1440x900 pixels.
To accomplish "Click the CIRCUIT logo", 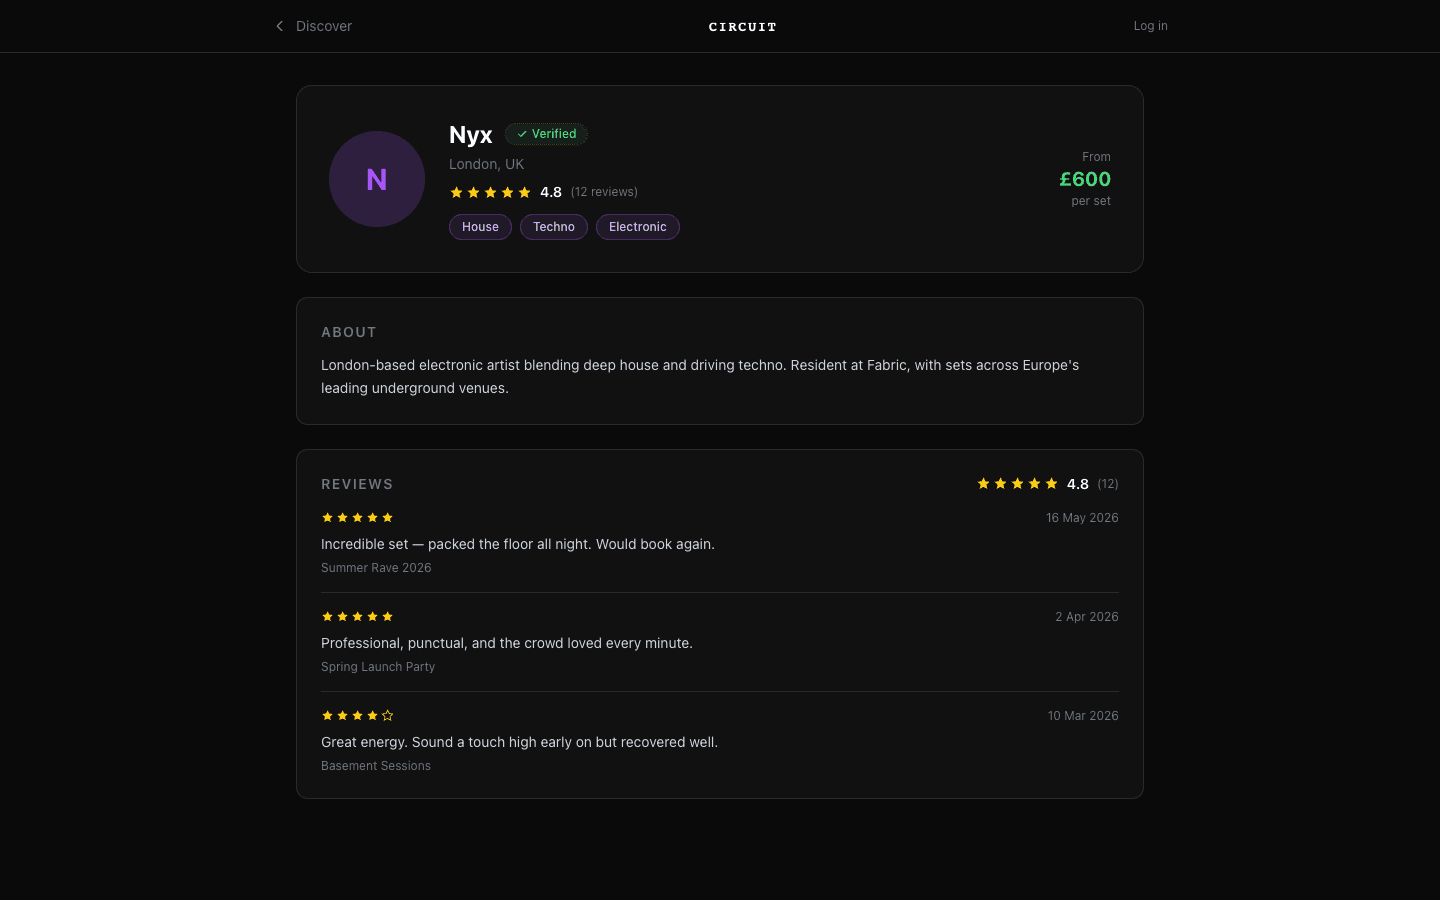I will 742,27.
